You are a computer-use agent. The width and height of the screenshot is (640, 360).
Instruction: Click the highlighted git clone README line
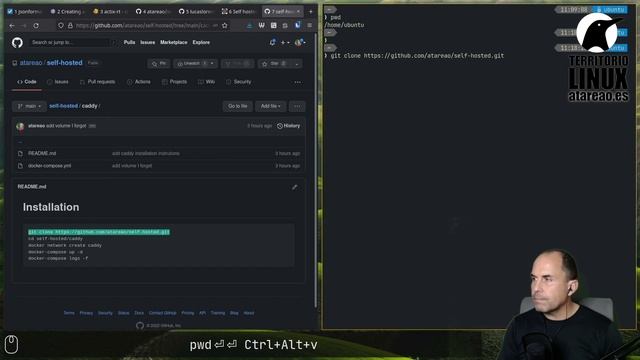point(99,232)
